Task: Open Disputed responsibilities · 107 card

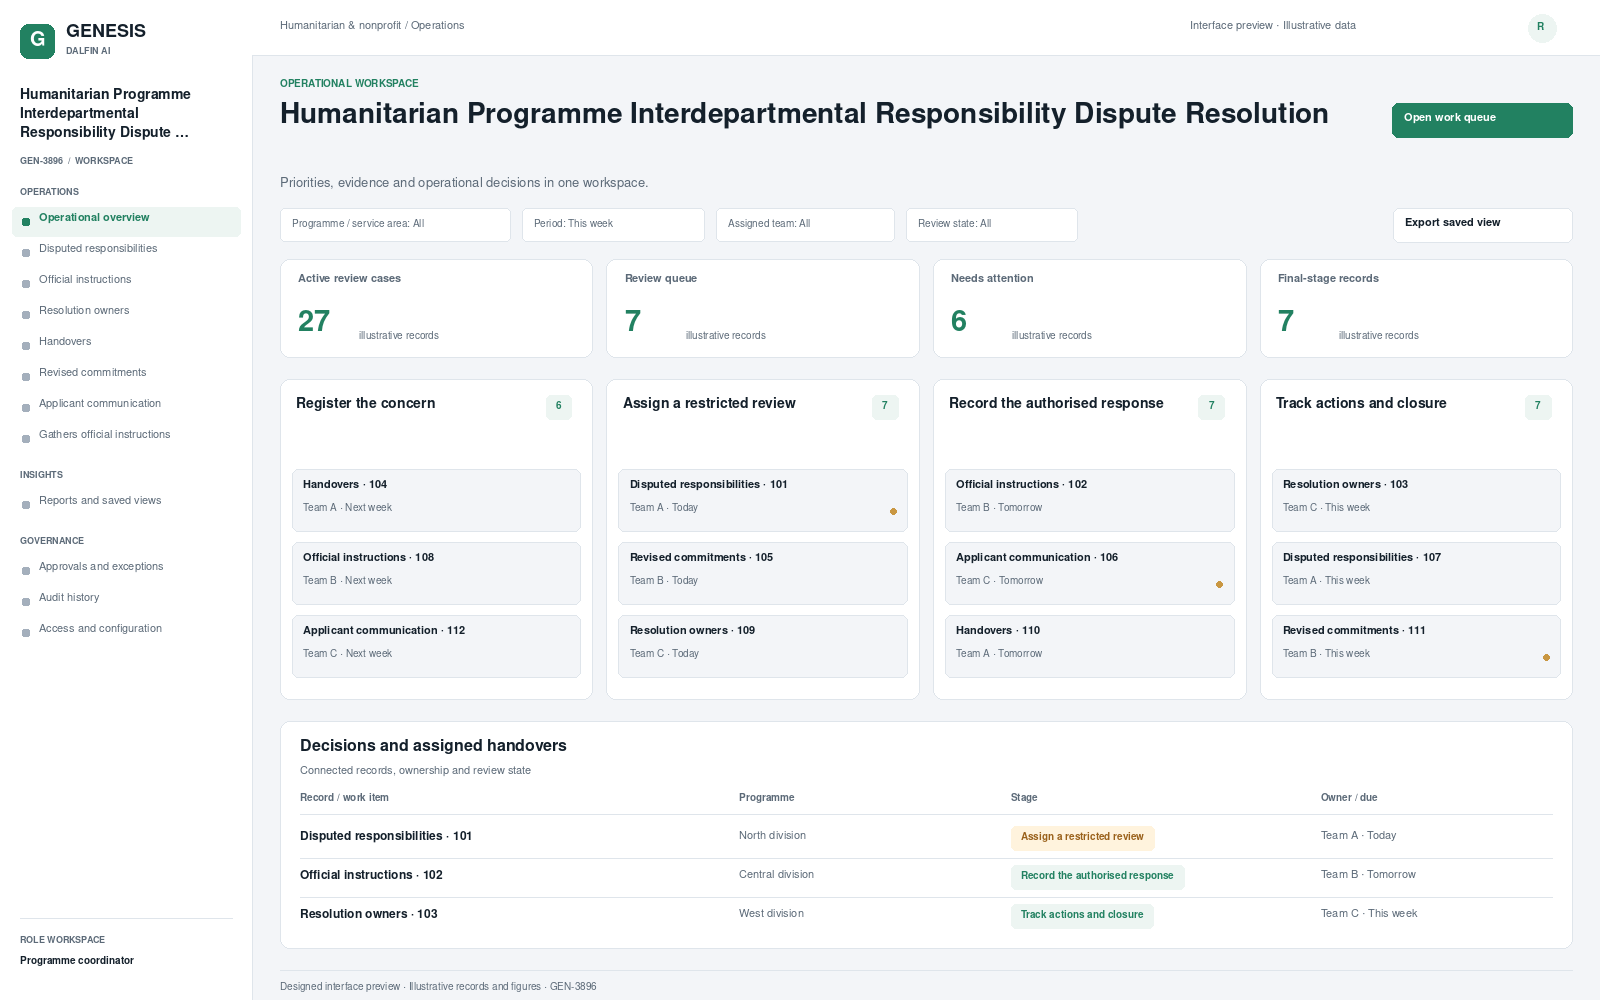Action: (1416, 573)
